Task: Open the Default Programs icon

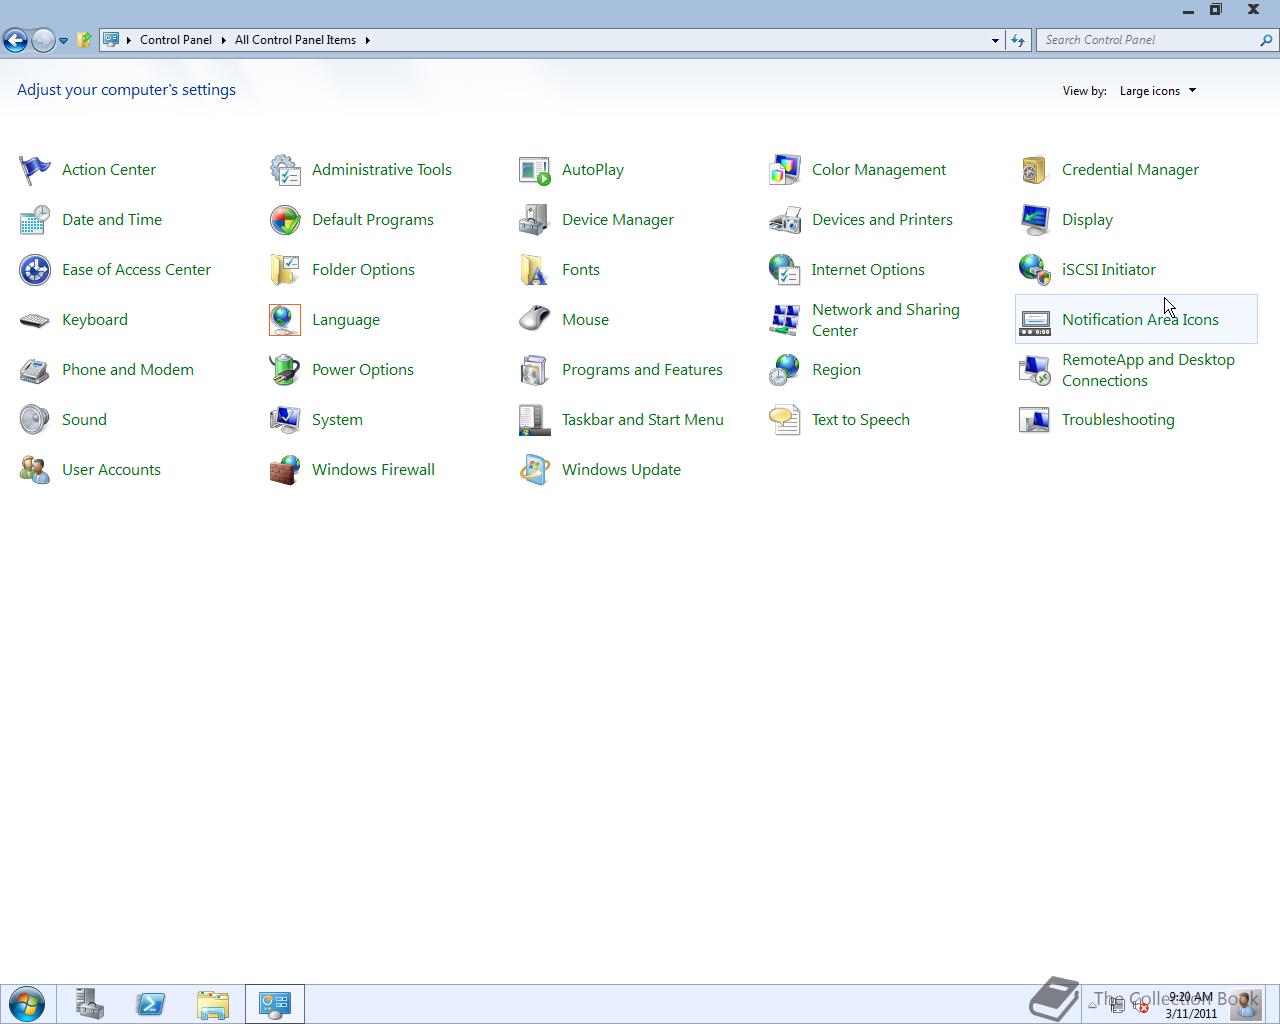Action: pyautogui.click(x=284, y=220)
